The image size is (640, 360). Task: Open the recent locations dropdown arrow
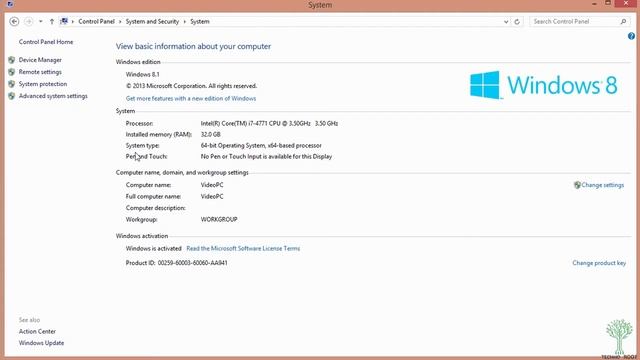pyautogui.click(x=40, y=21)
